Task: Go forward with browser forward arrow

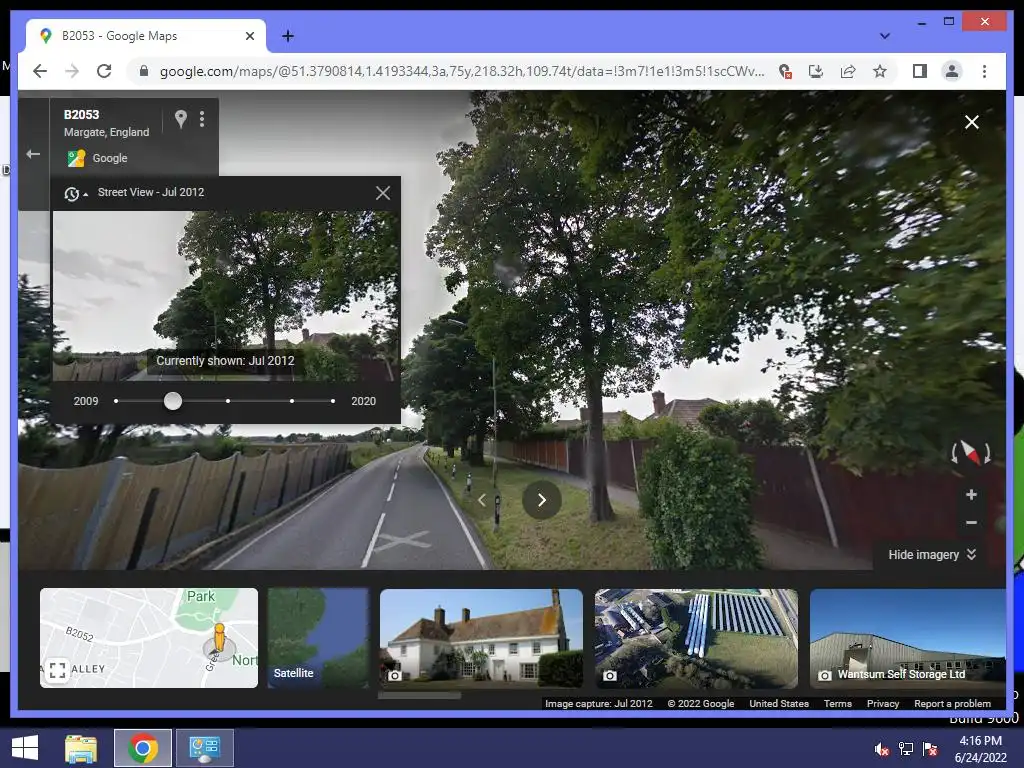Action: pos(72,71)
